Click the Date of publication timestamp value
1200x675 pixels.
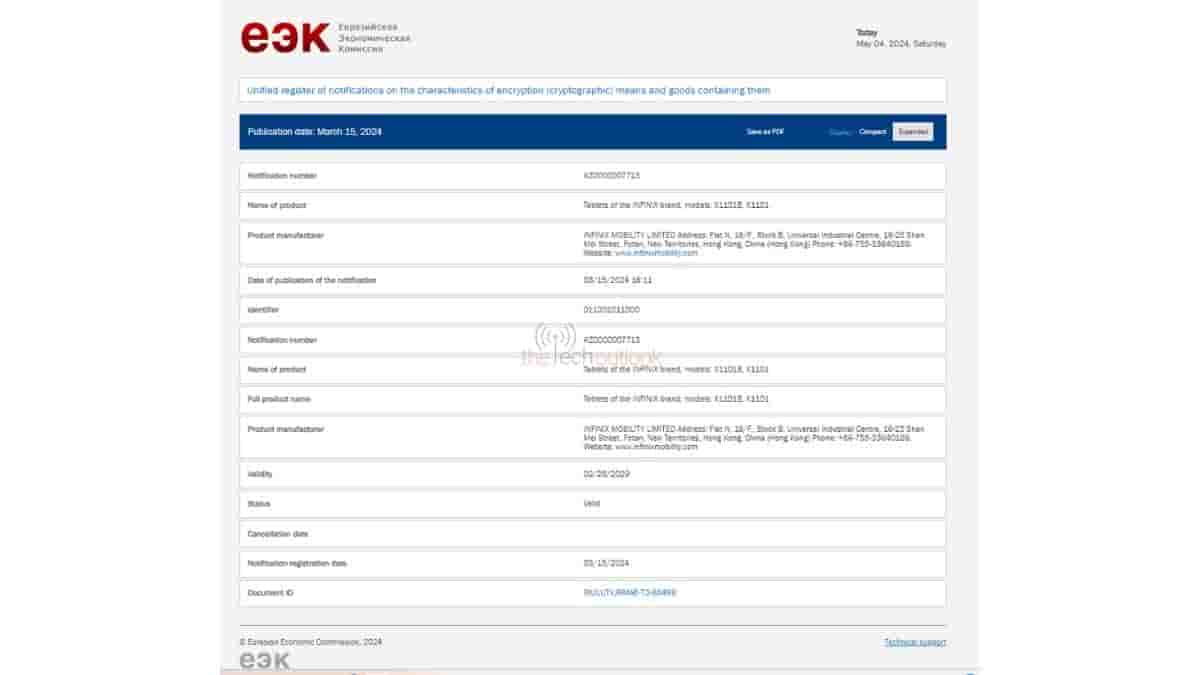pos(617,280)
